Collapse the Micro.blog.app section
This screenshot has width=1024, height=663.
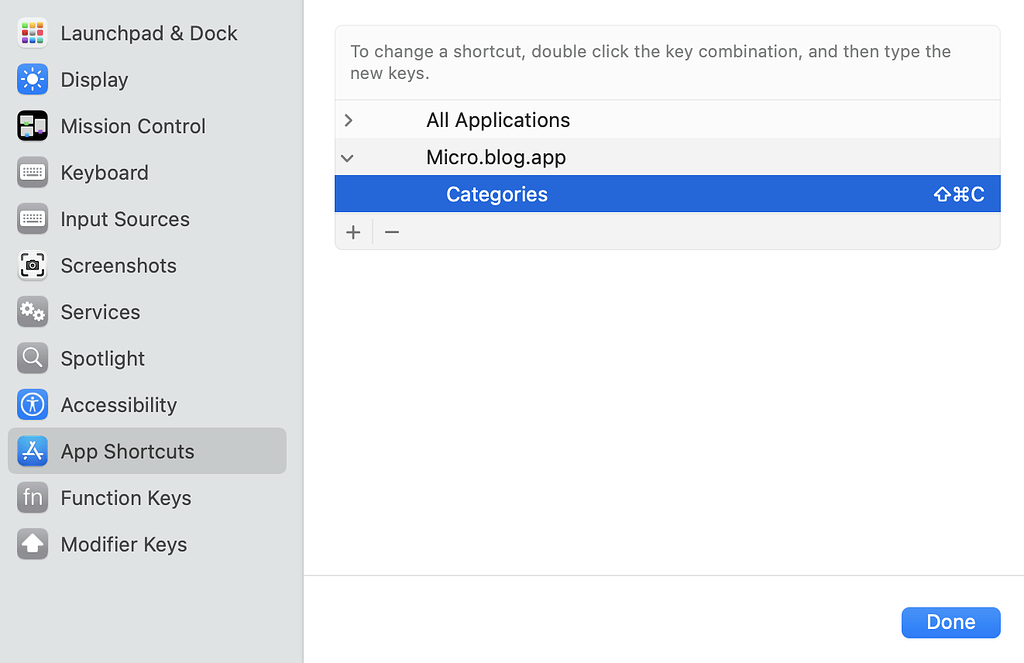click(347, 157)
